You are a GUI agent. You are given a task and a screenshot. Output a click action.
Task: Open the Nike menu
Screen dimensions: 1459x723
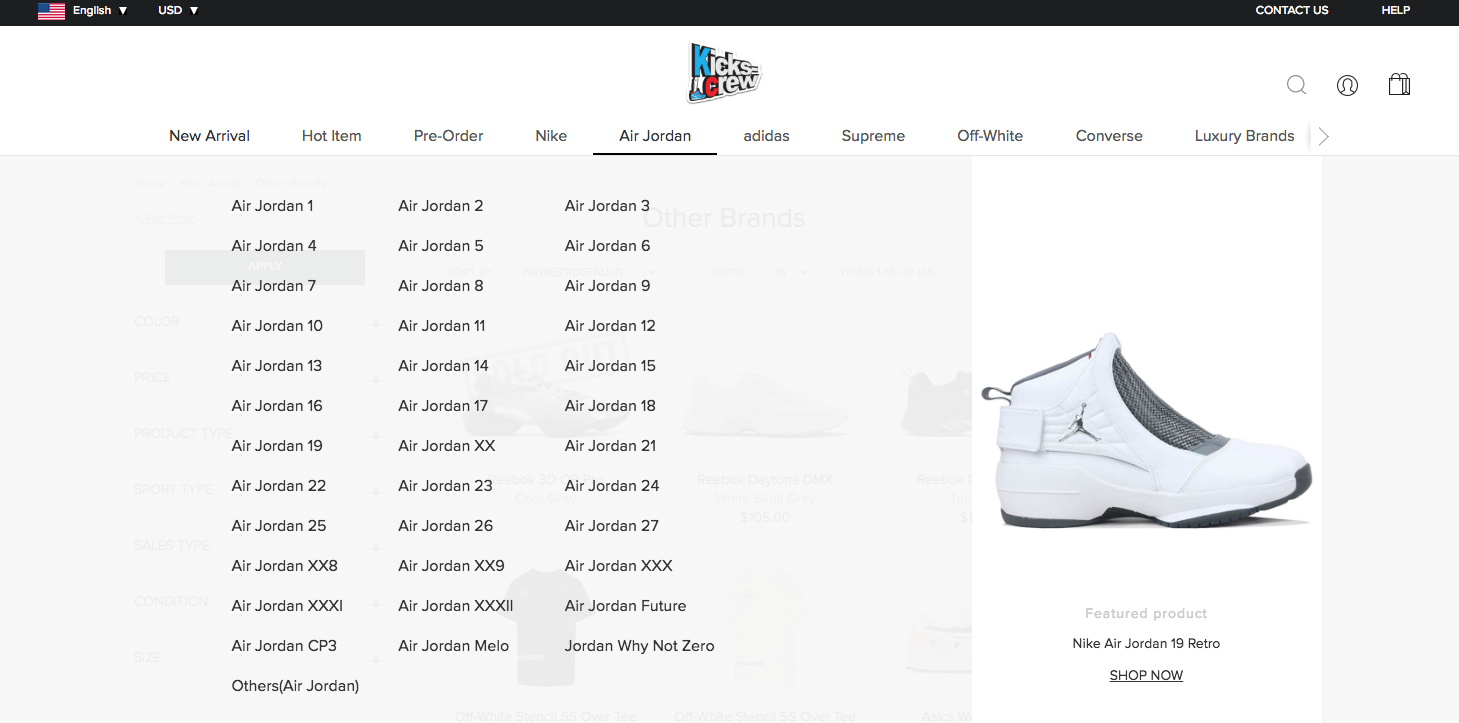click(x=551, y=136)
